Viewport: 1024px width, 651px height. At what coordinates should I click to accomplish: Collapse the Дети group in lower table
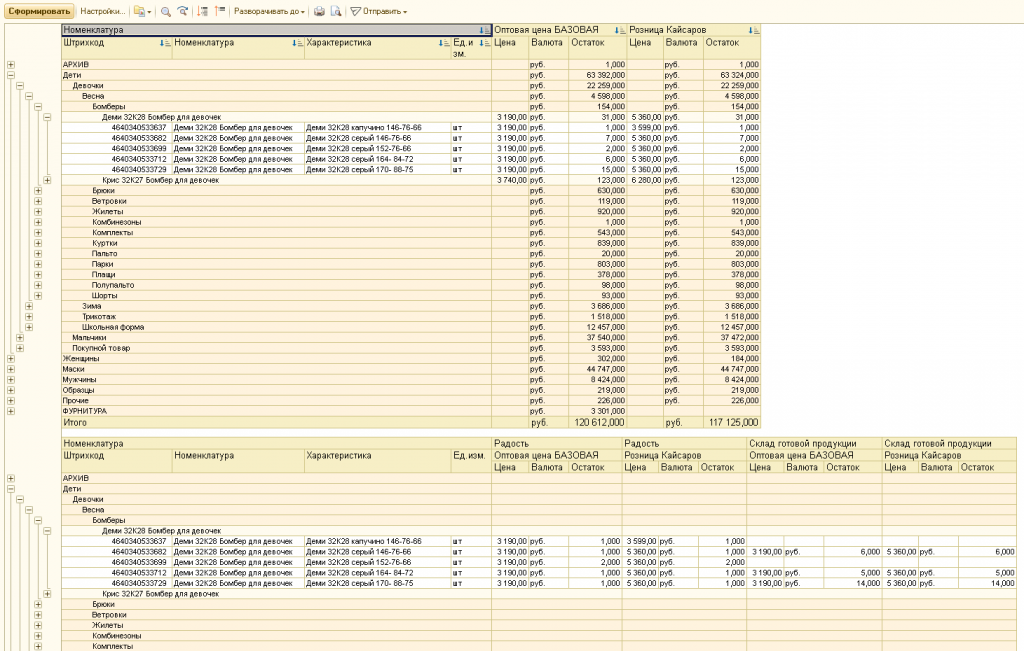click(x=10, y=488)
